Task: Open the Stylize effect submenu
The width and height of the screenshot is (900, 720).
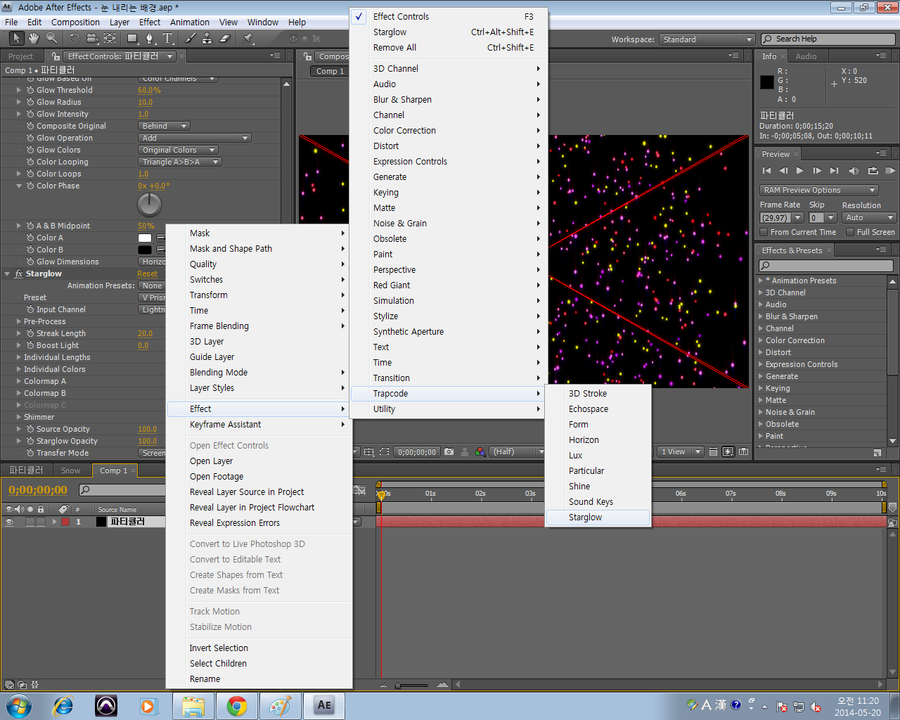Action: click(449, 316)
